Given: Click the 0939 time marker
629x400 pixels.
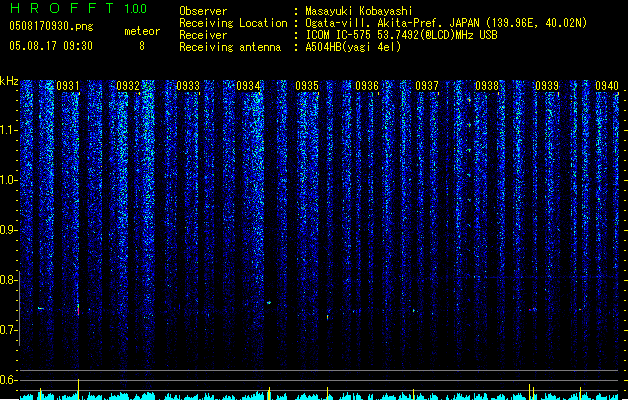Looking at the screenshot, I should (547, 86).
